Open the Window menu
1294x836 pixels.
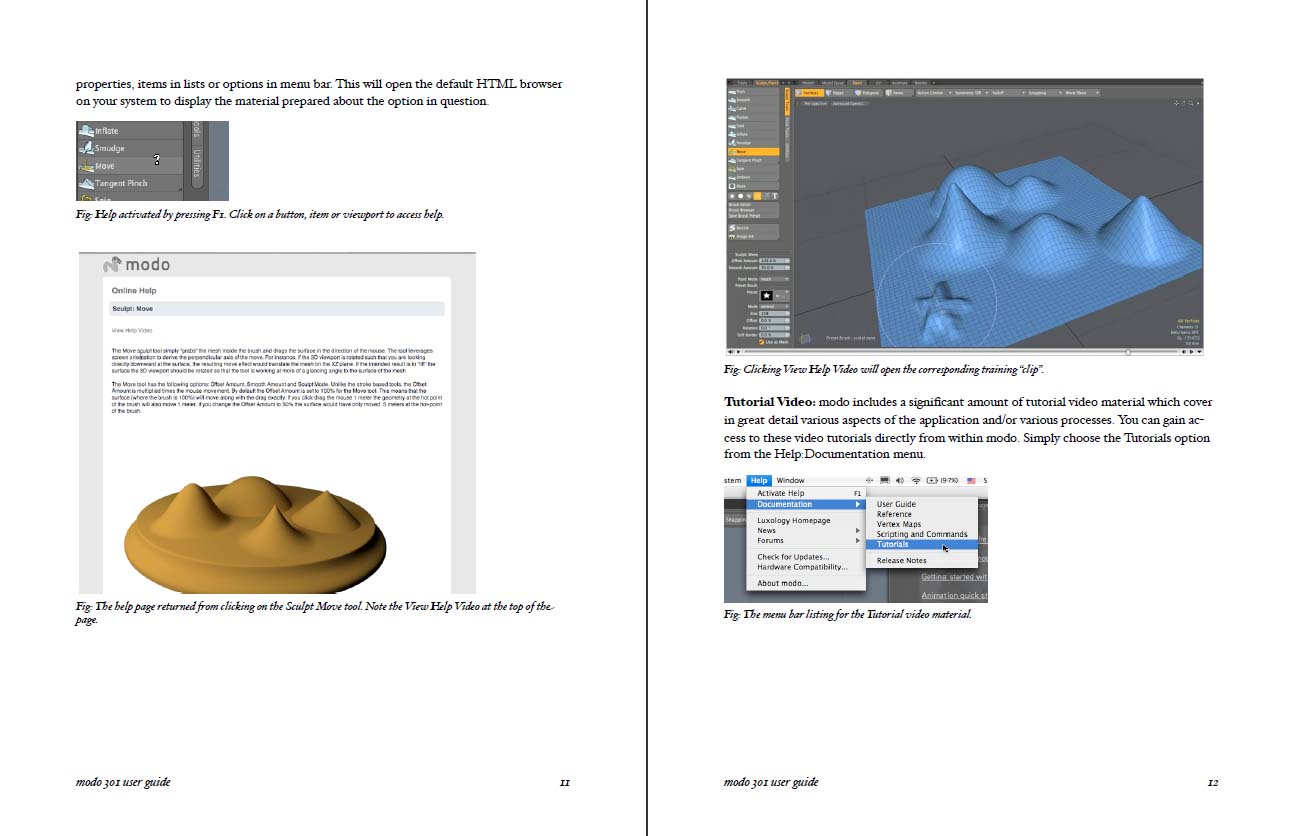790,481
